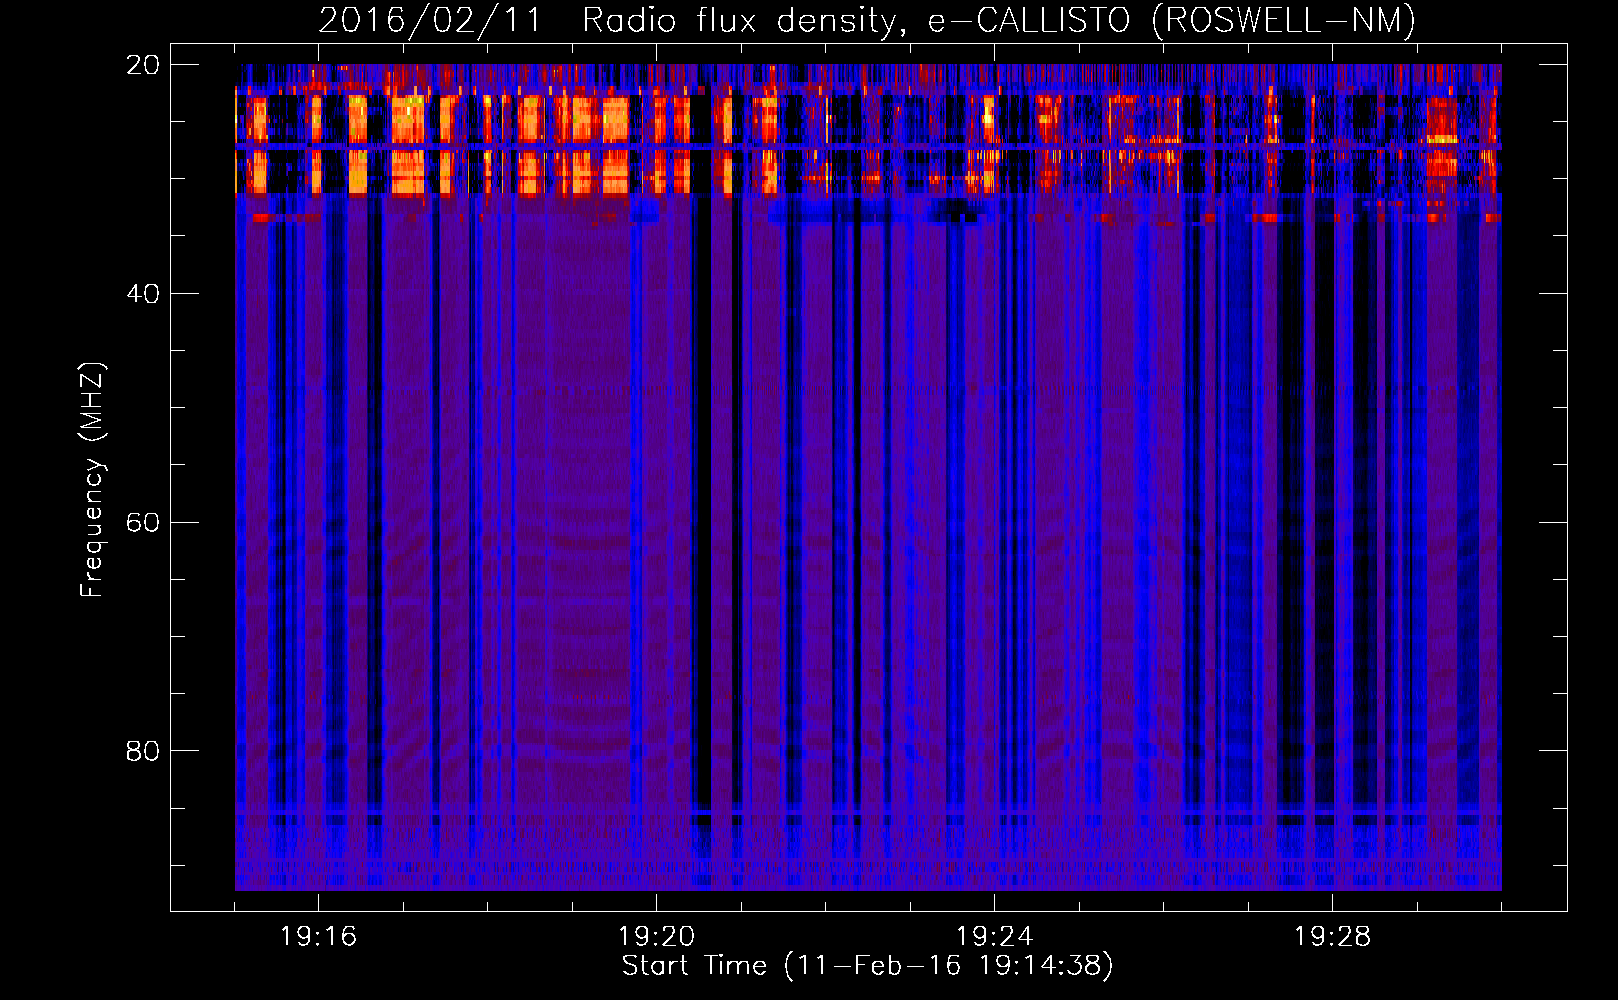
Task: Click the 19:20 time tick label
Action: (x=656, y=937)
